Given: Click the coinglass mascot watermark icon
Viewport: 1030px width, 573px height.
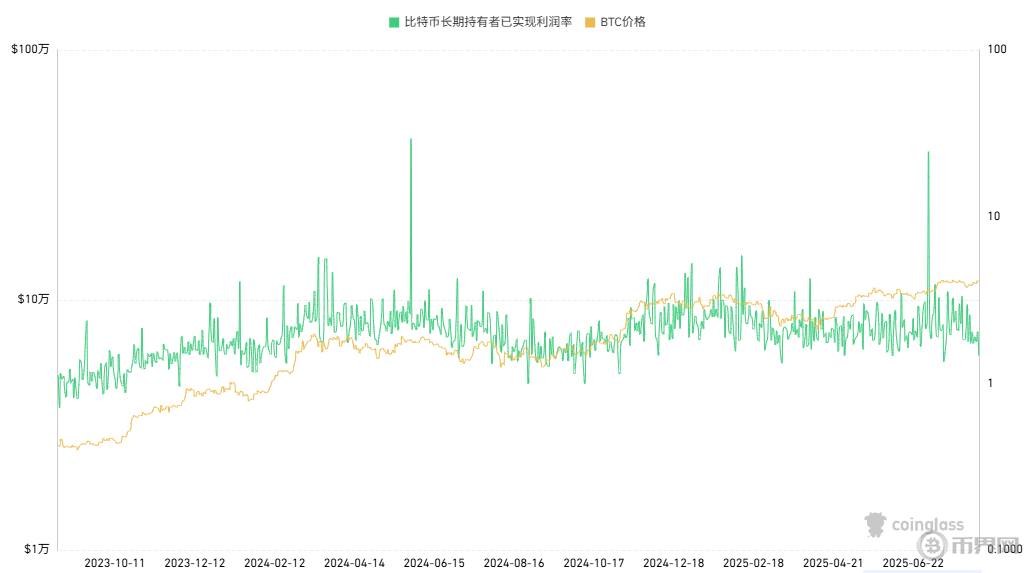Looking at the screenshot, I should (x=876, y=523).
